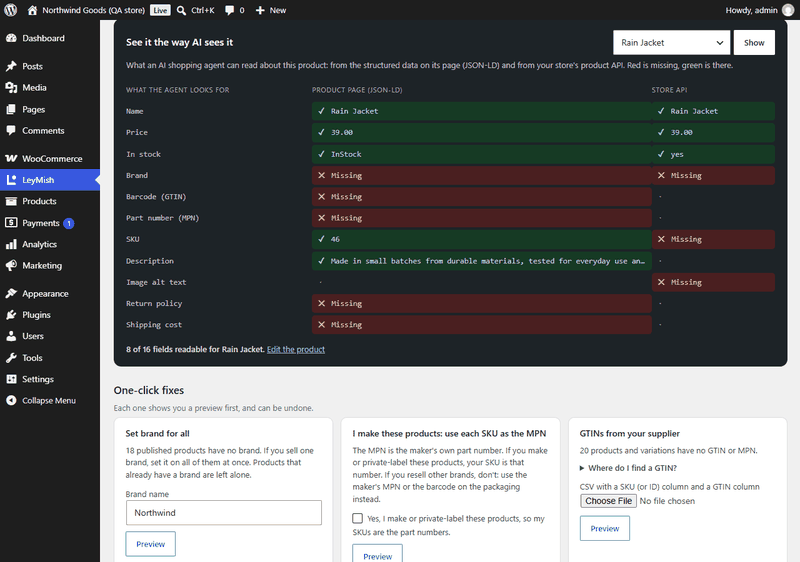This screenshot has width=800, height=562.
Task: Click the Payments notification badge
Action: point(69,223)
